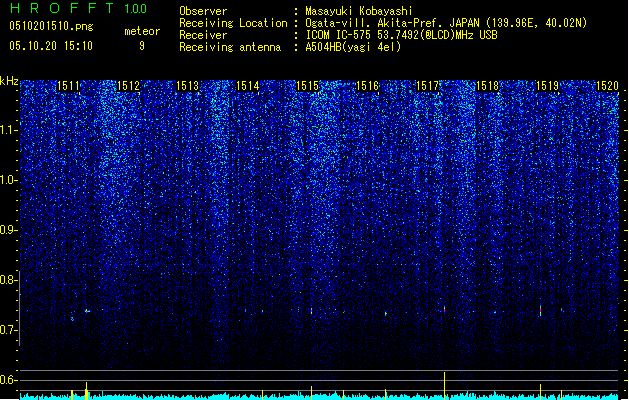629x400 pixels.
Task: Click the 1515 time marker
Action: (x=307, y=86)
